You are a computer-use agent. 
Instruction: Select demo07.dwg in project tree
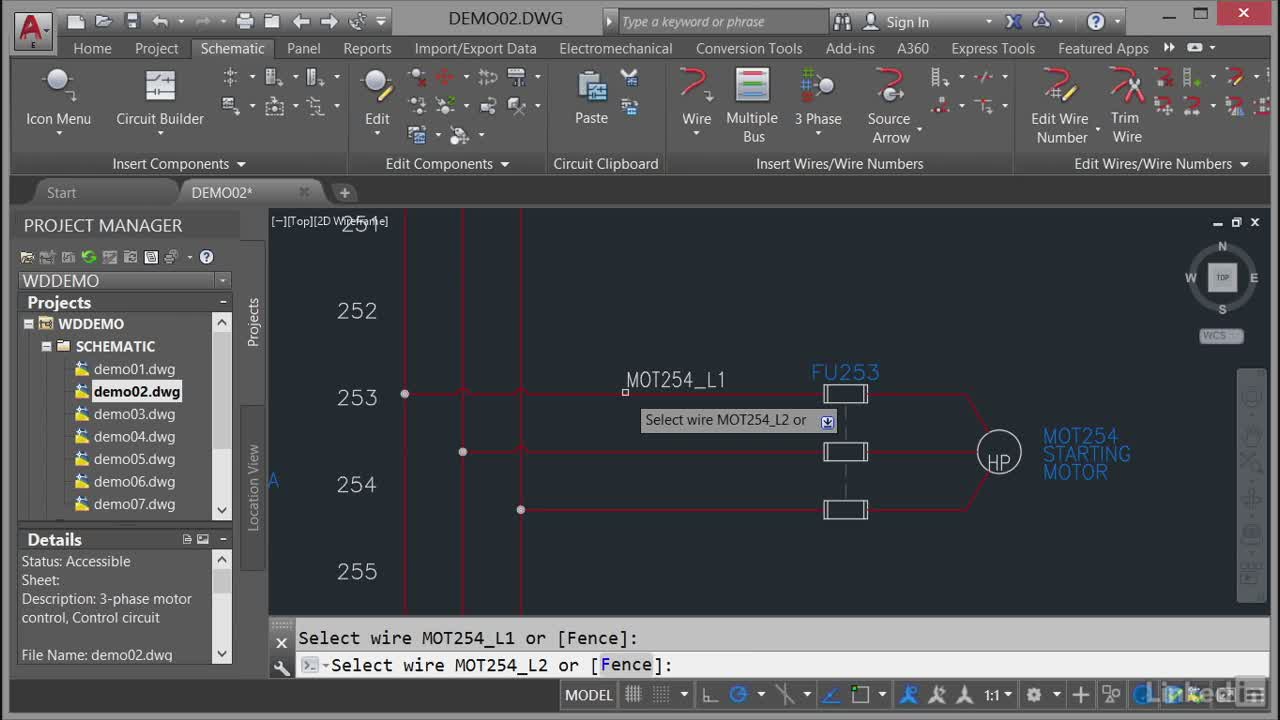(134, 504)
